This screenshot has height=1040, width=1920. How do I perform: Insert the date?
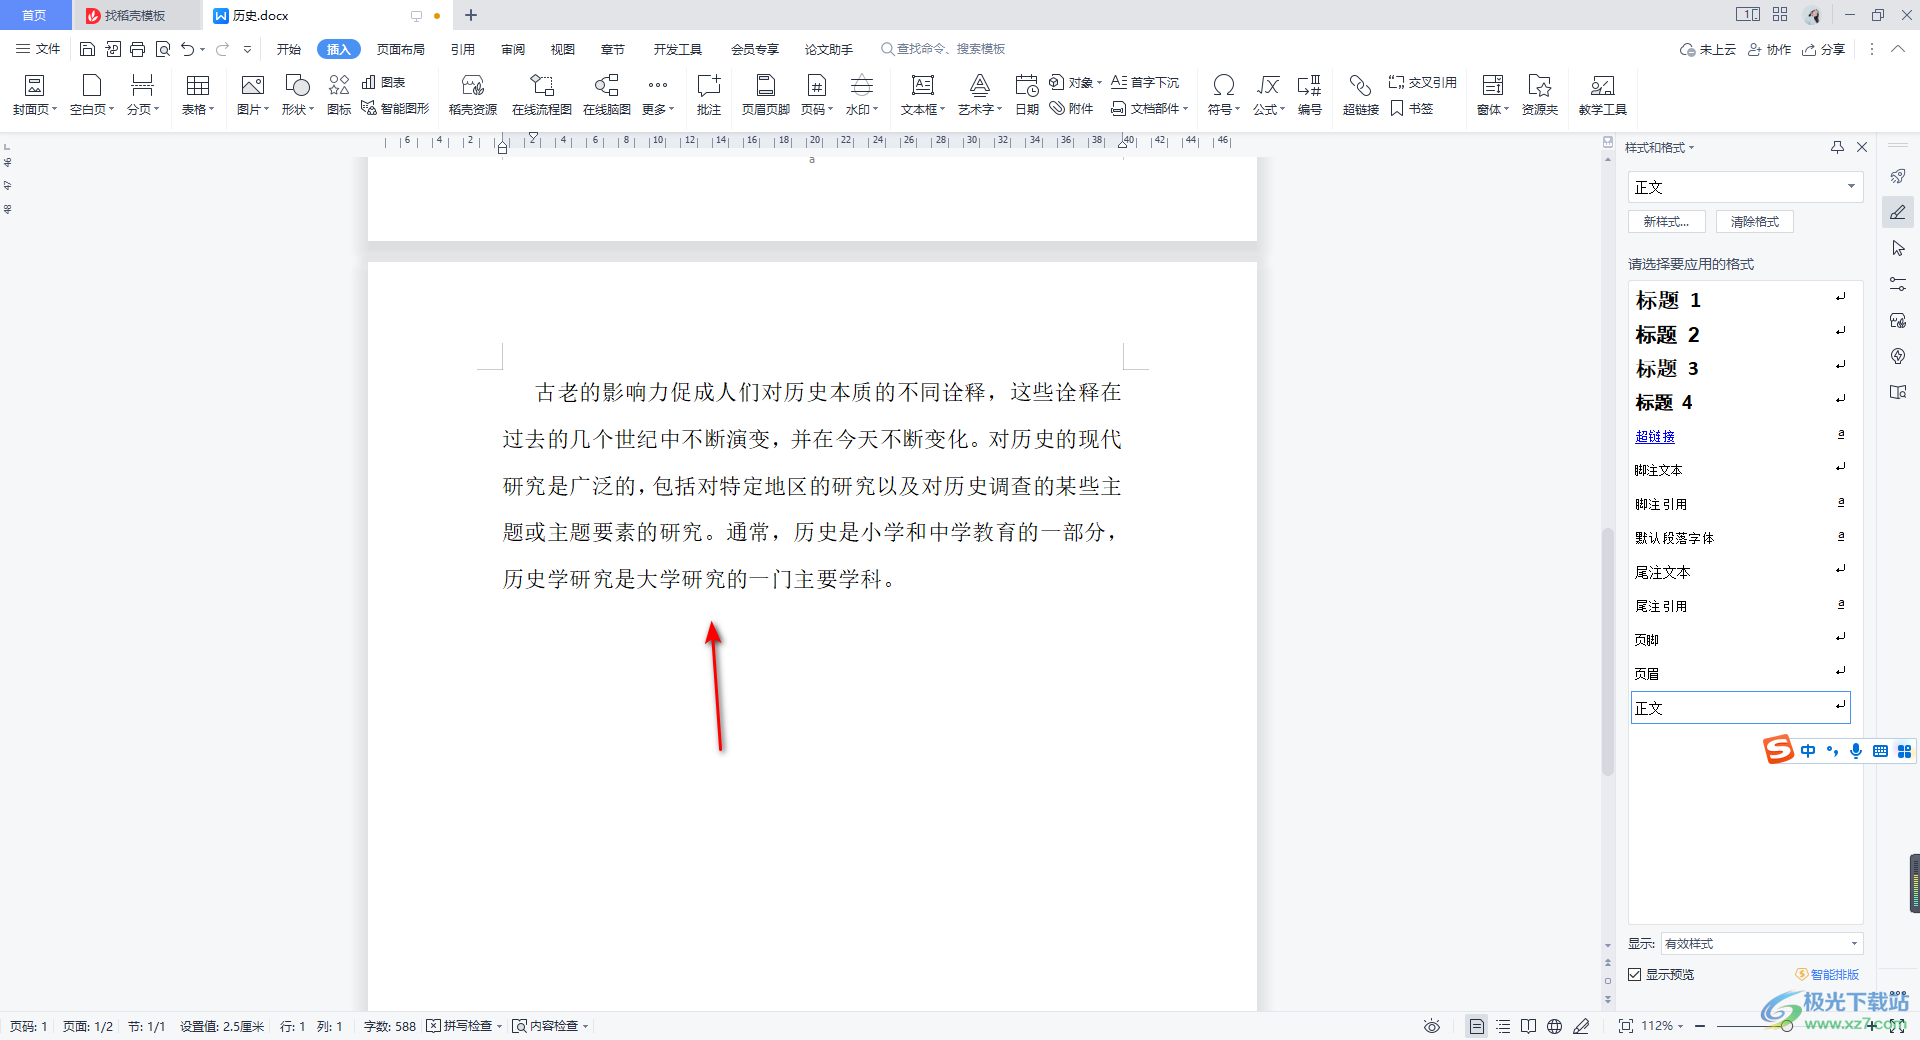tap(1027, 95)
